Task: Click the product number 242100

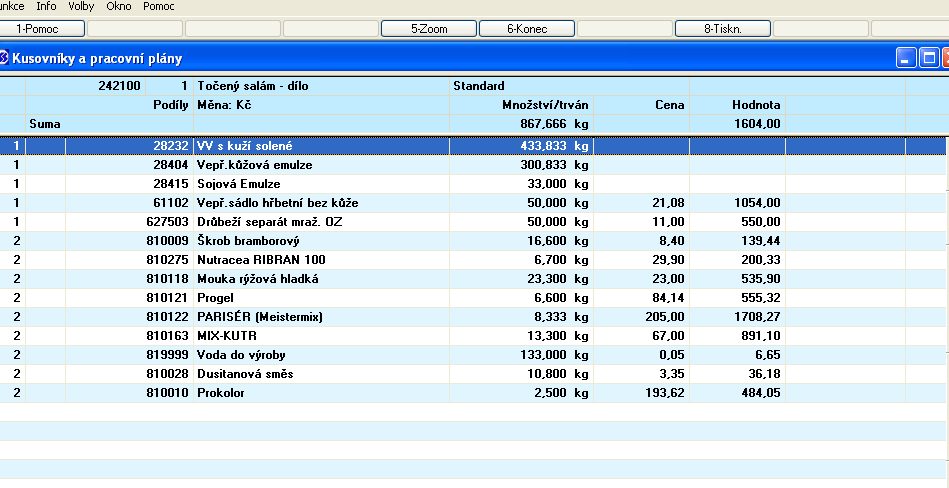Action: point(119,86)
